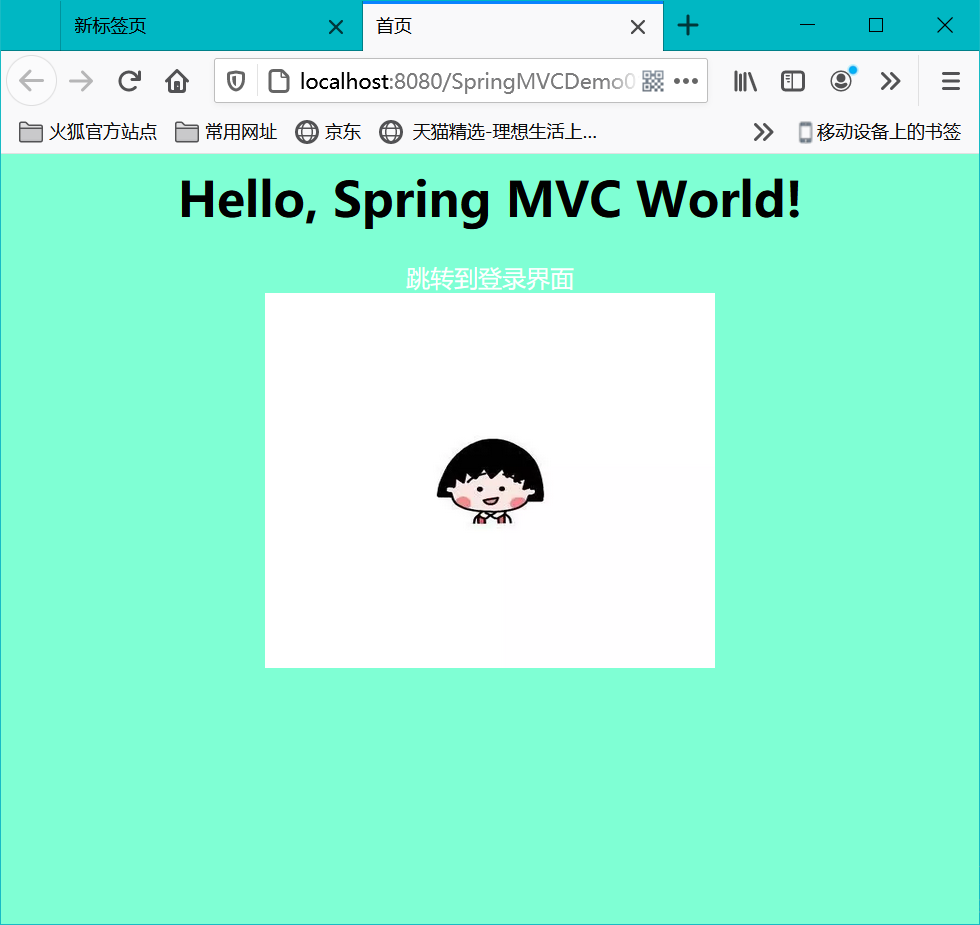The height and width of the screenshot is (925, 980).
Task: Open the Firefox account menu
Action: tap(842, 81)
